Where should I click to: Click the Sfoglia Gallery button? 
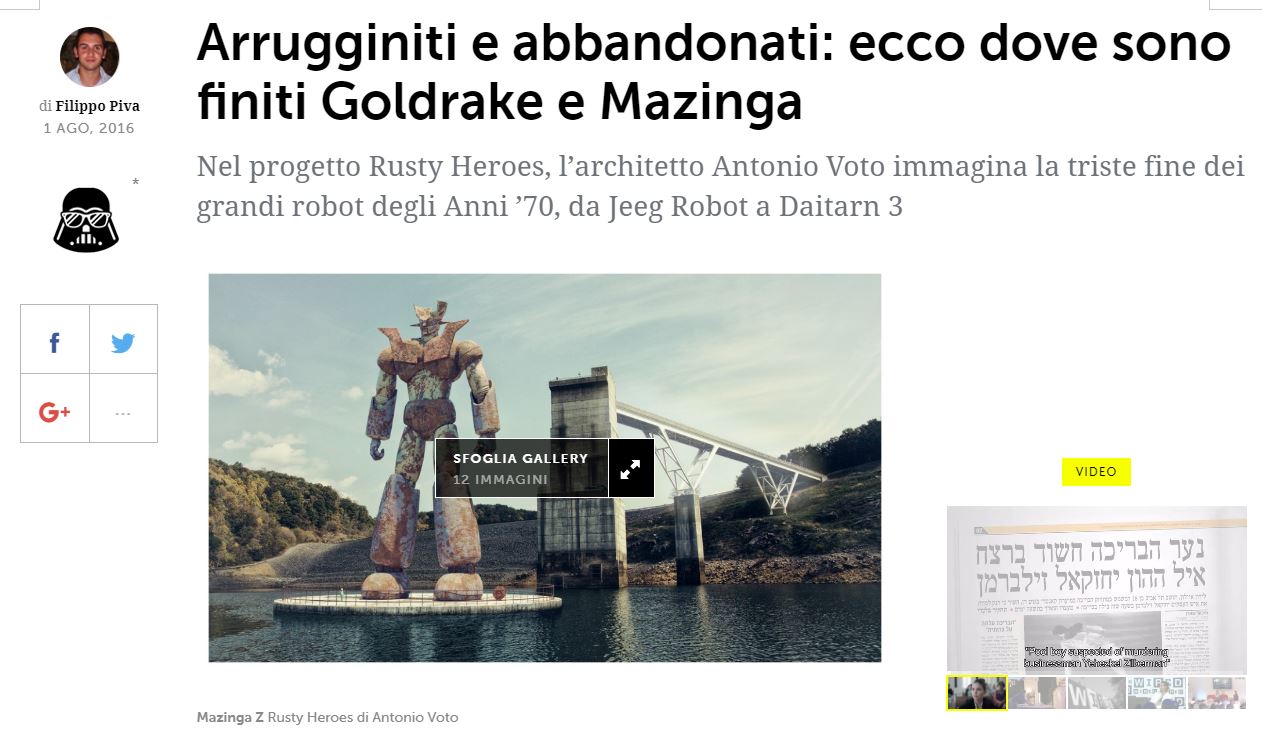tap(521, 468)
